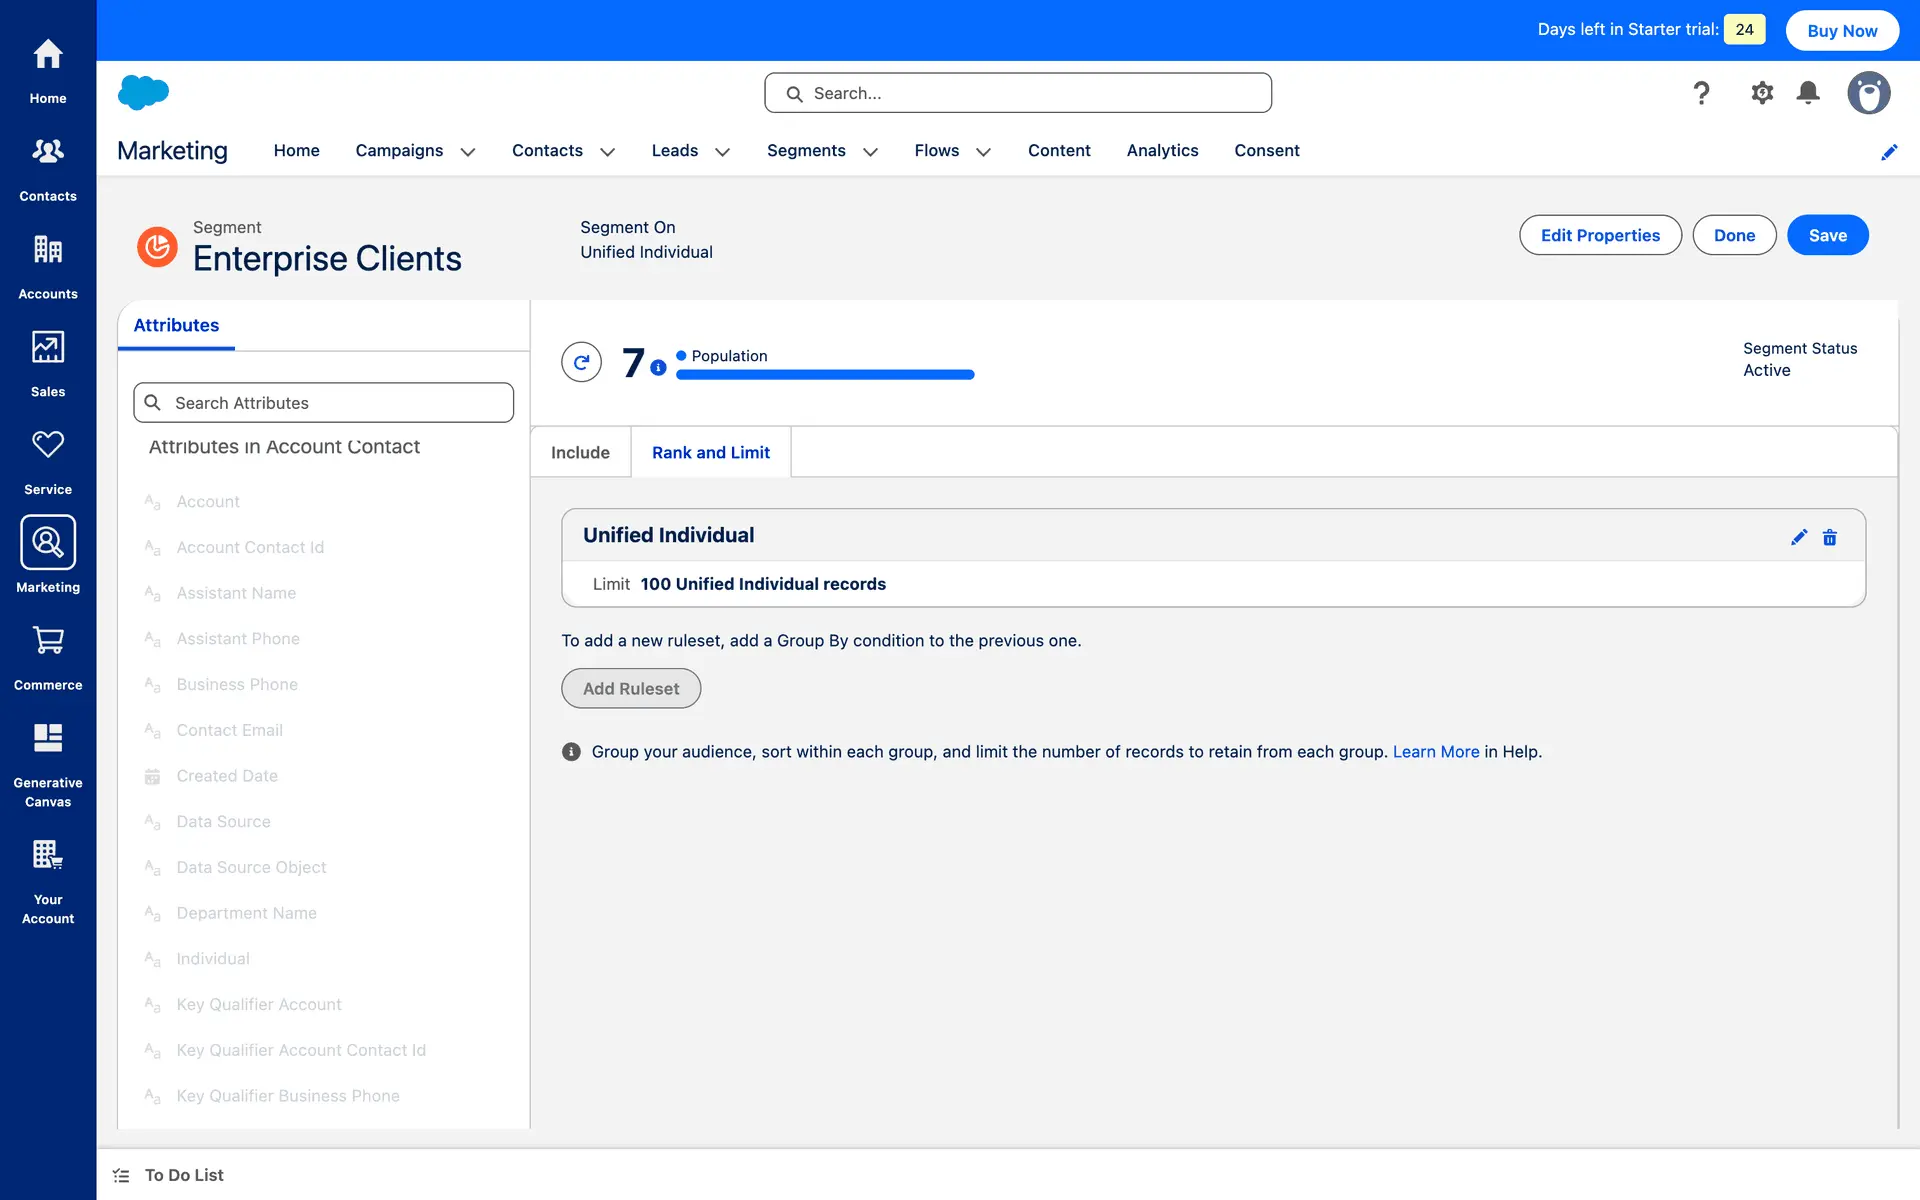This screenshot has width=1920, height=1200.
Task: Click the population info icon
Action: pyautogui.click(x=658, y=368)
